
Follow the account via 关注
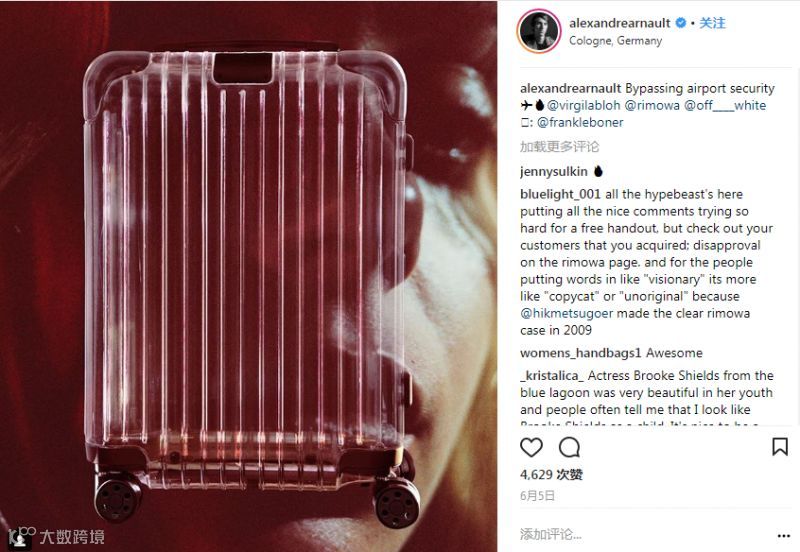[x=712, y=23]
